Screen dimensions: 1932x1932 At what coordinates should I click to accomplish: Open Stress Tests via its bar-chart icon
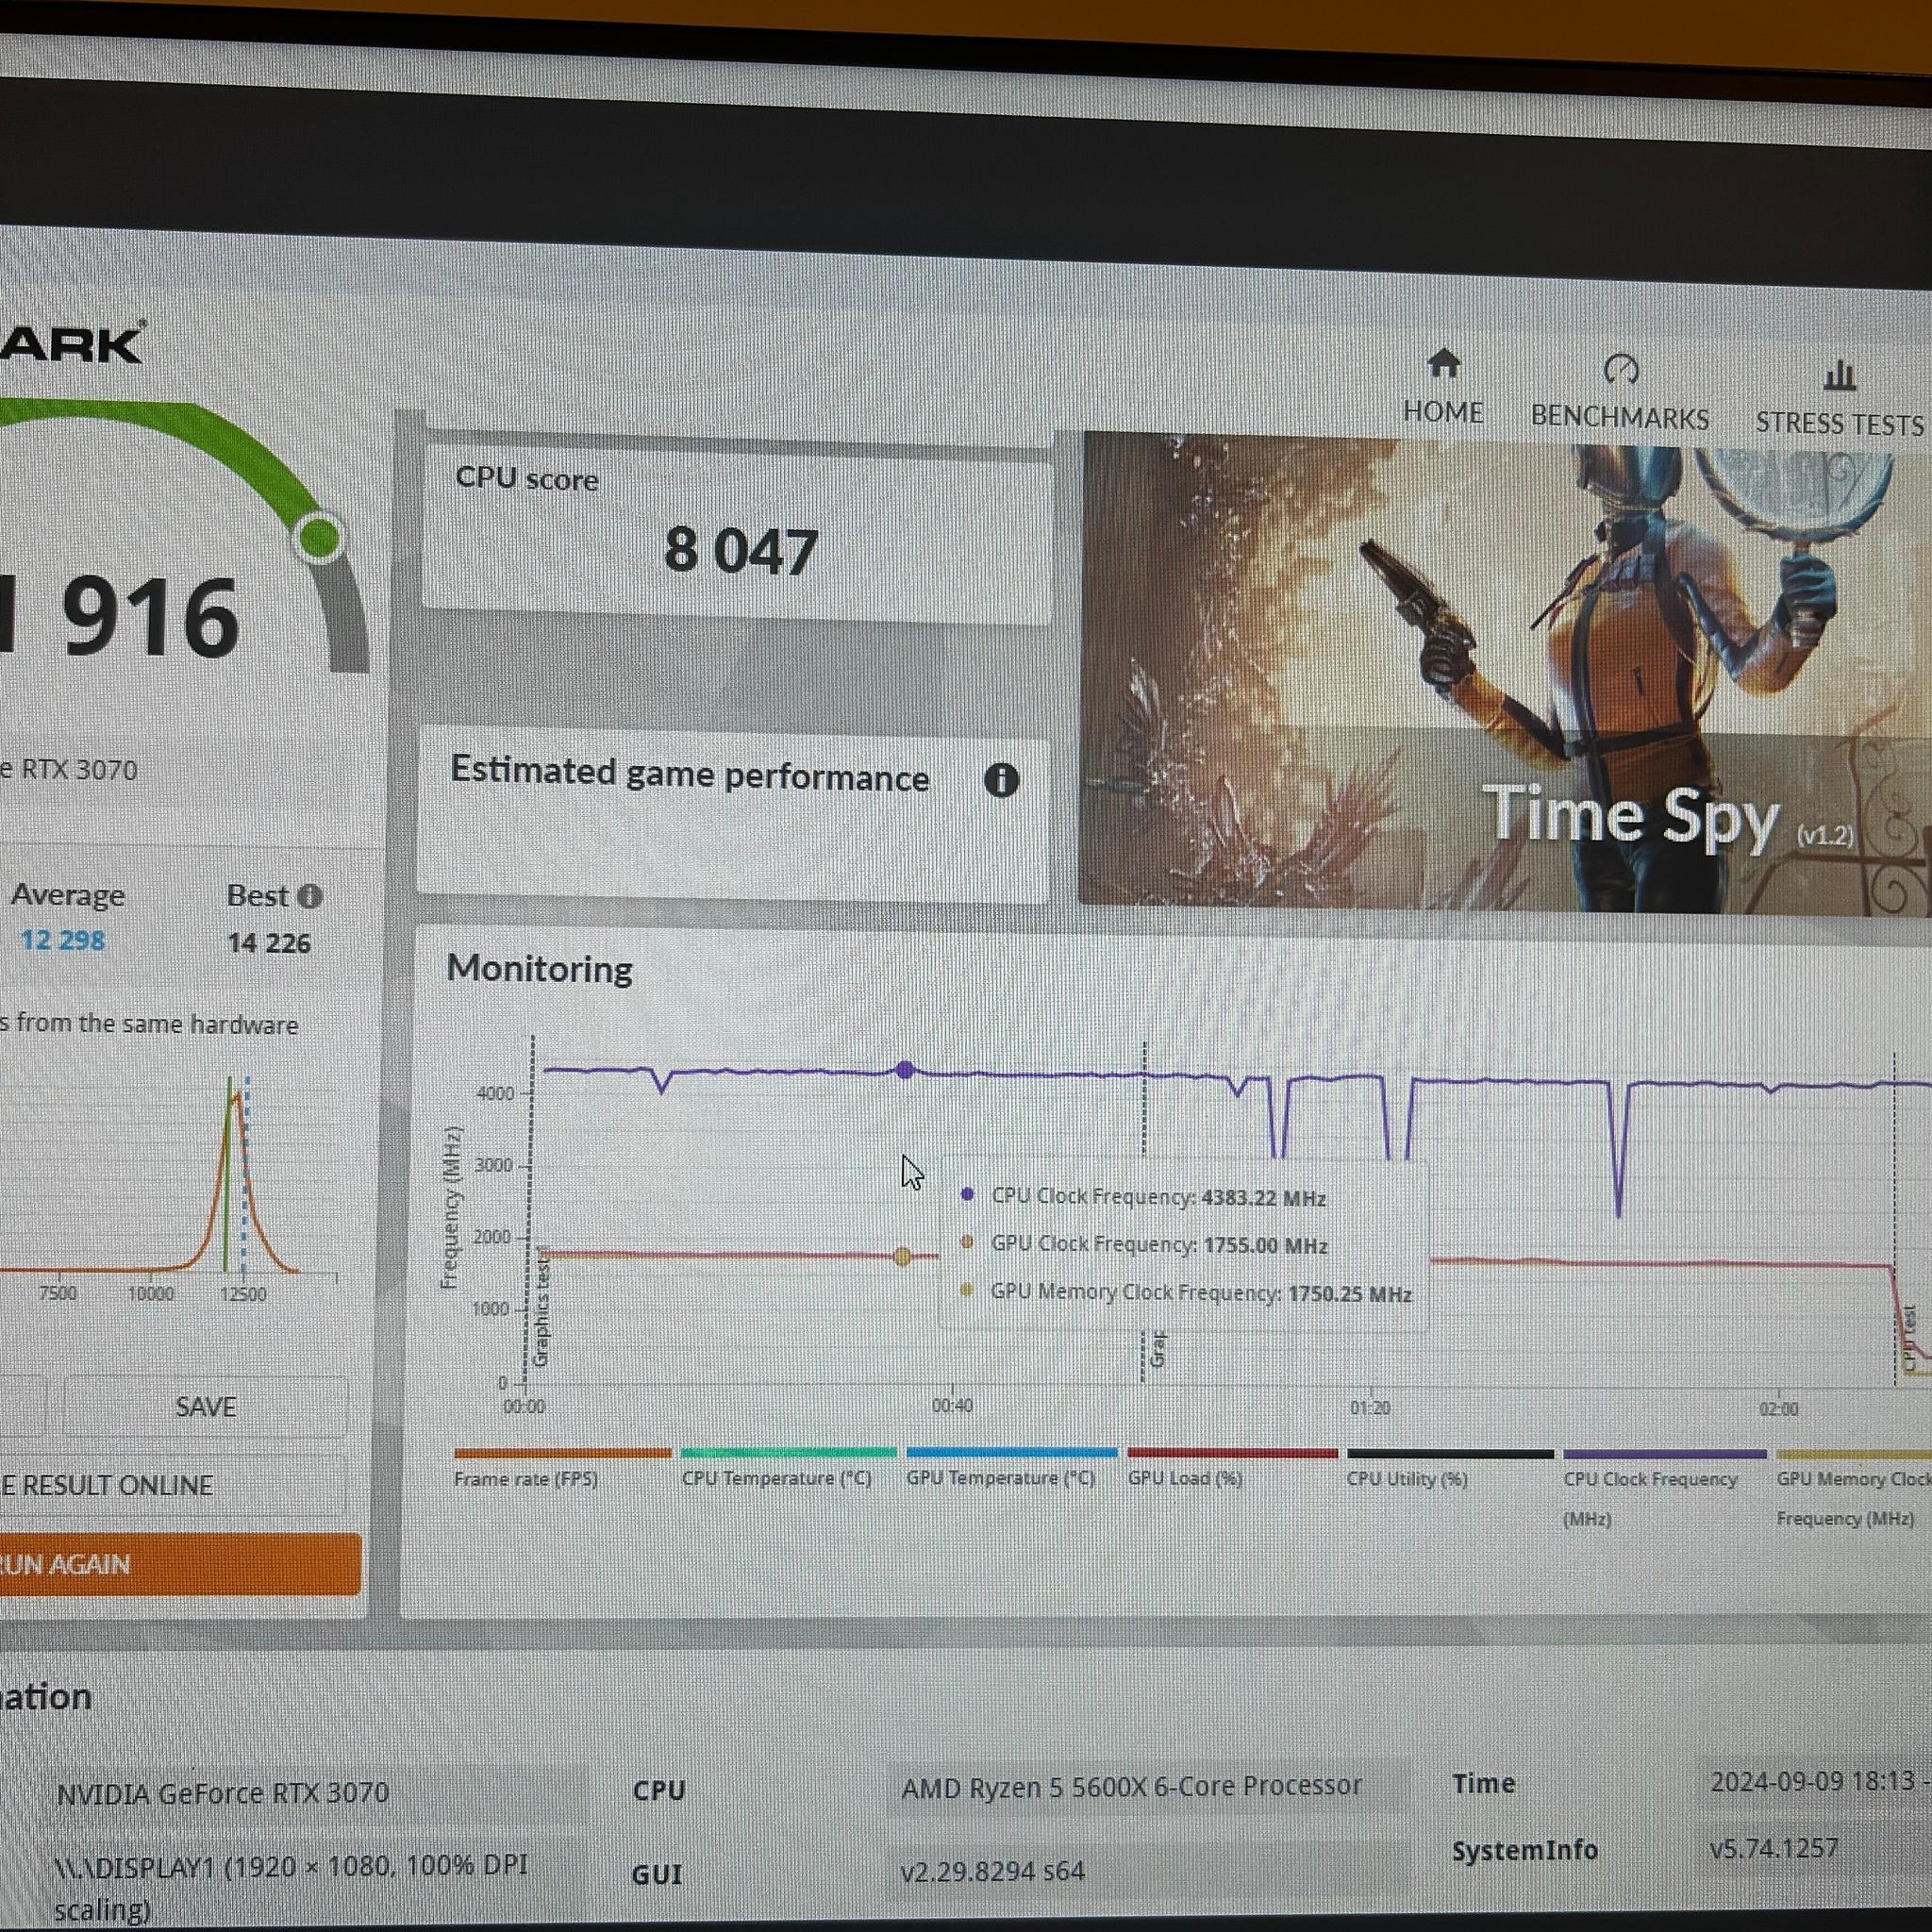point(1840,375)
